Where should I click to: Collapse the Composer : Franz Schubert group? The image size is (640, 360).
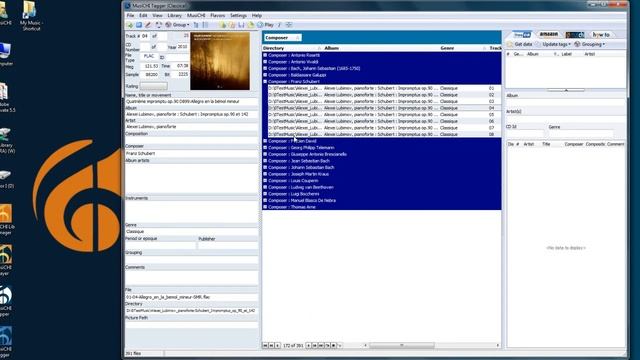coord(265,82)
